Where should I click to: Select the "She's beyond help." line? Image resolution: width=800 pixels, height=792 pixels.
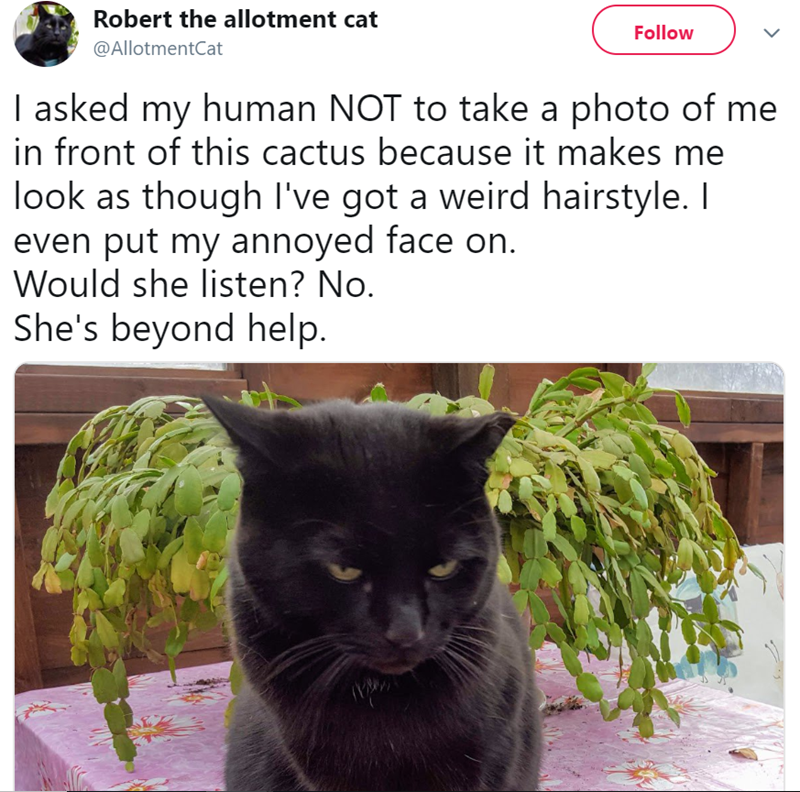click(170, 328)
